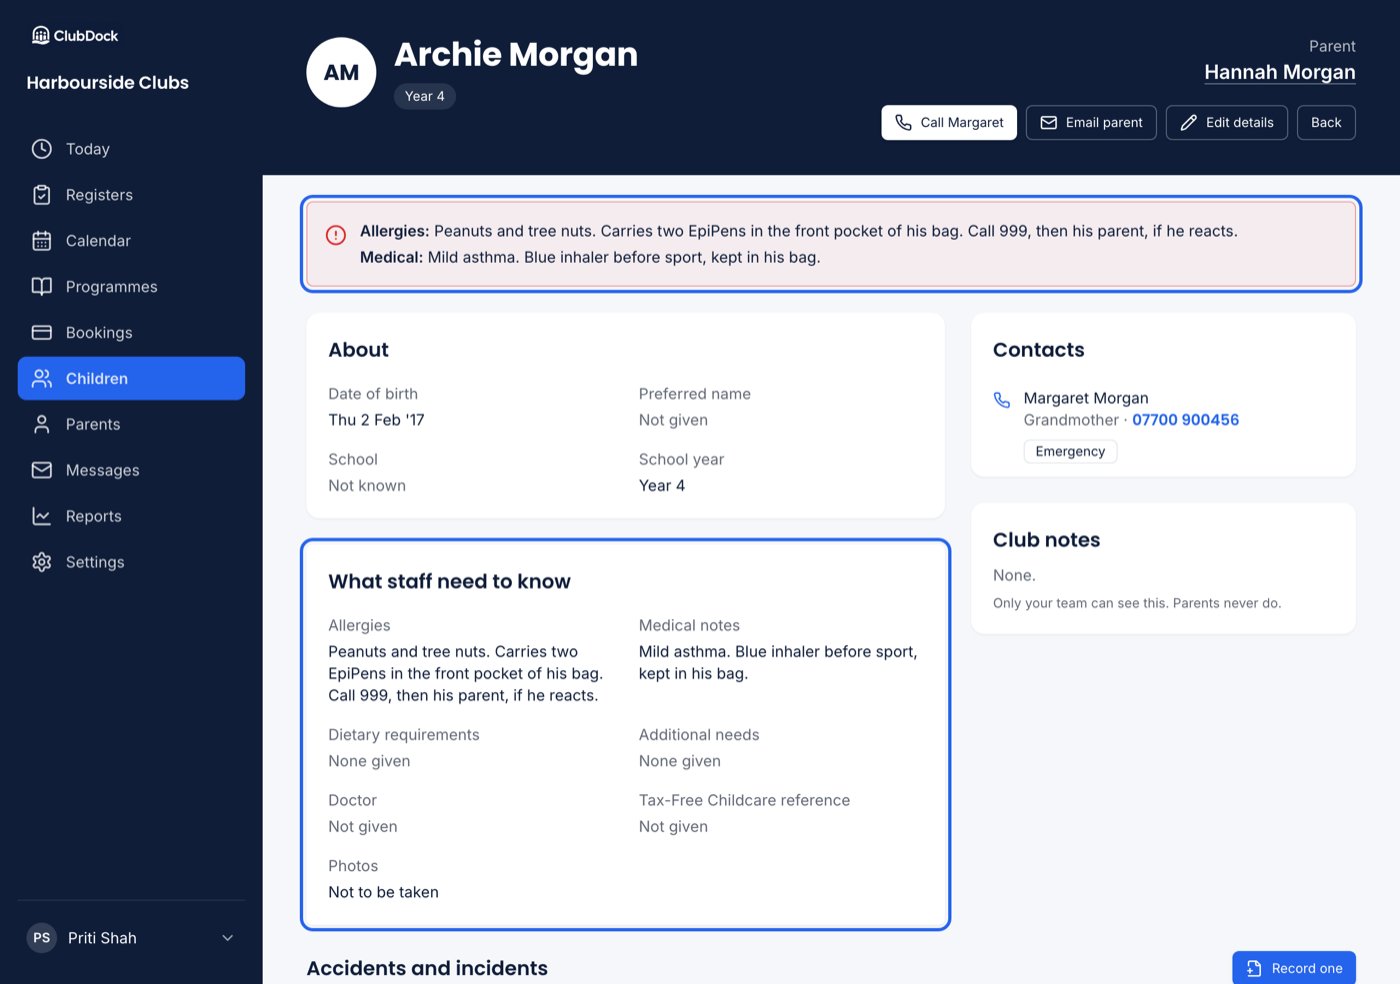Click the Archie Morgan heading
The height and width of the screenshot is (984, 1400).
516,54
